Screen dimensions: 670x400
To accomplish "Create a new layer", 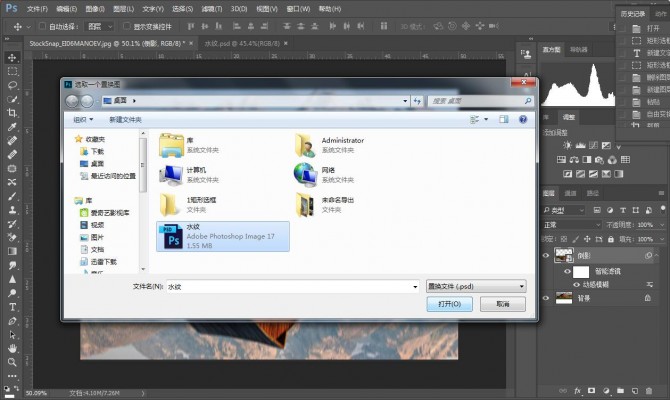I will pos(635,391).
